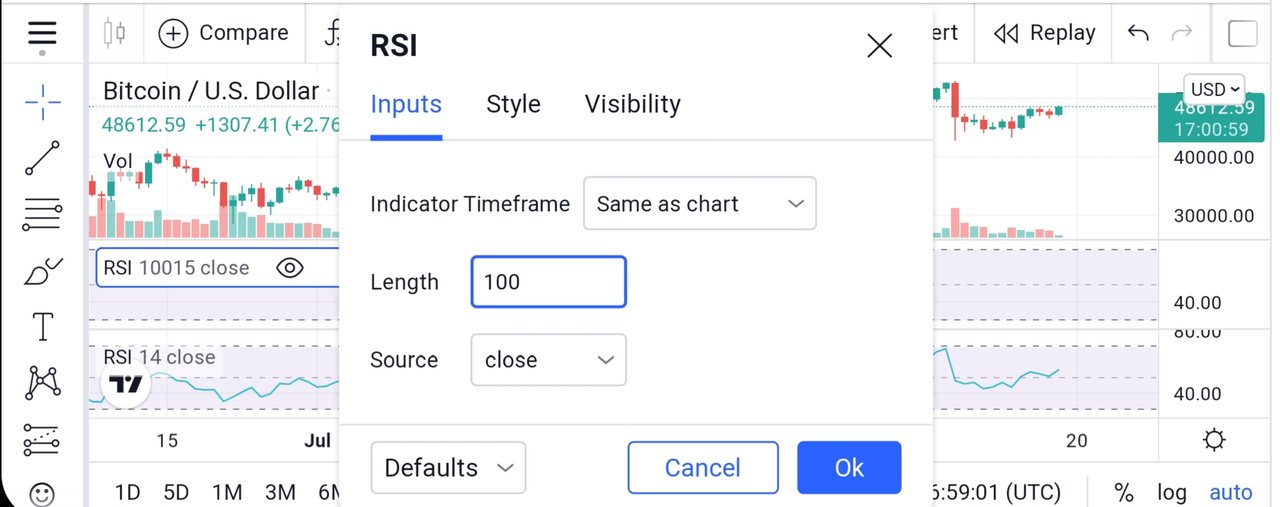Image resolution: width=1280 pixels, height=507 pixels.
Task: Open the XABCD pattern tool
Action: pyautogui.click(x=43, y=381)
